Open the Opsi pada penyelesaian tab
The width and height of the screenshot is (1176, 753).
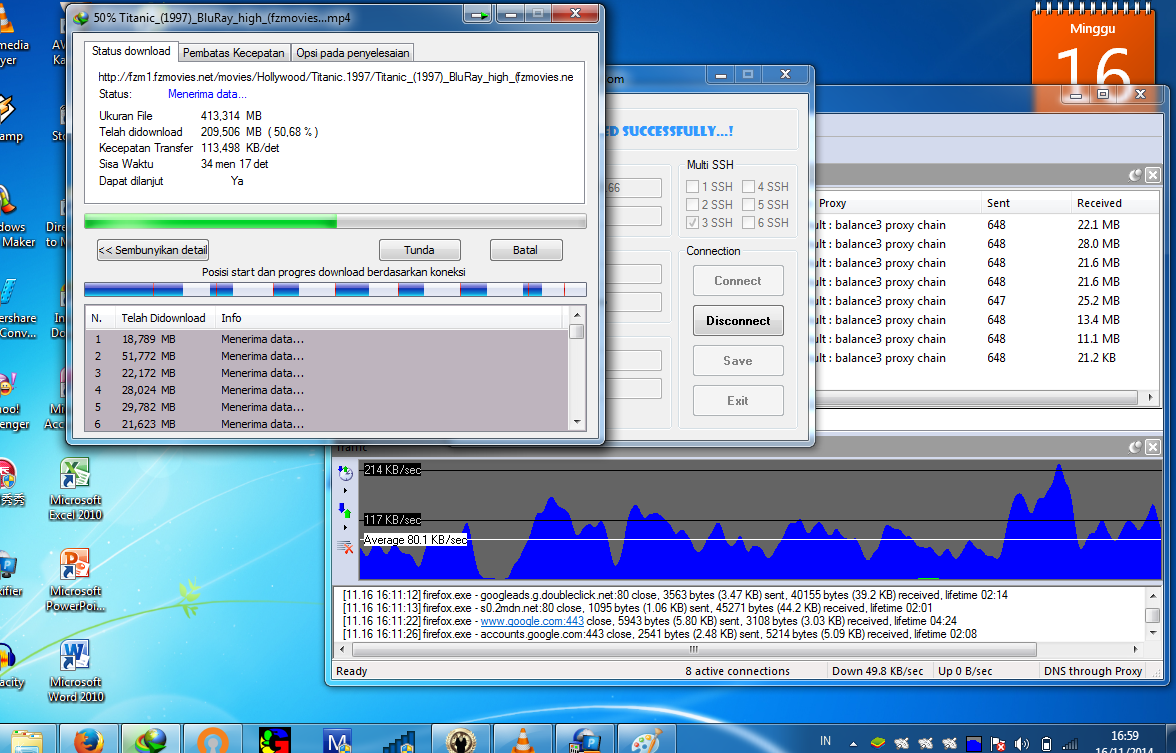click(x=352, y=52)
